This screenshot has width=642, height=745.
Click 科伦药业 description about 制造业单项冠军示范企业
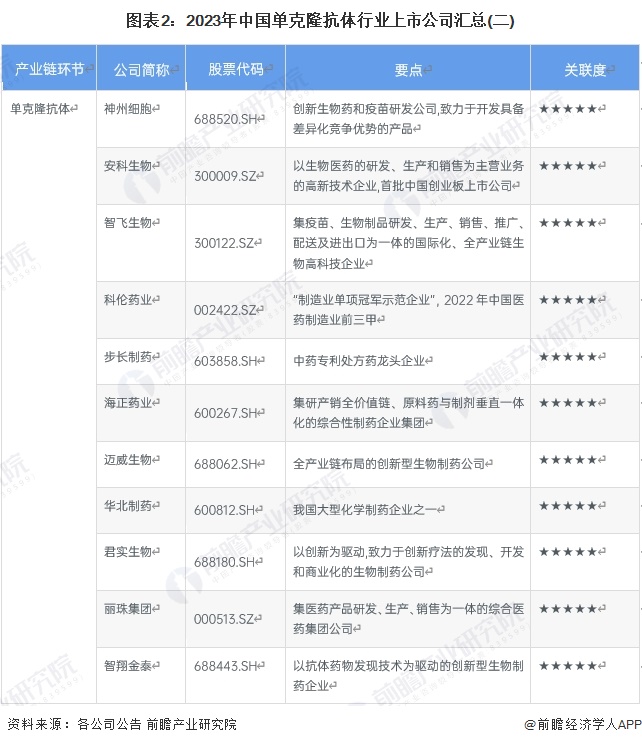coord(408,310)
